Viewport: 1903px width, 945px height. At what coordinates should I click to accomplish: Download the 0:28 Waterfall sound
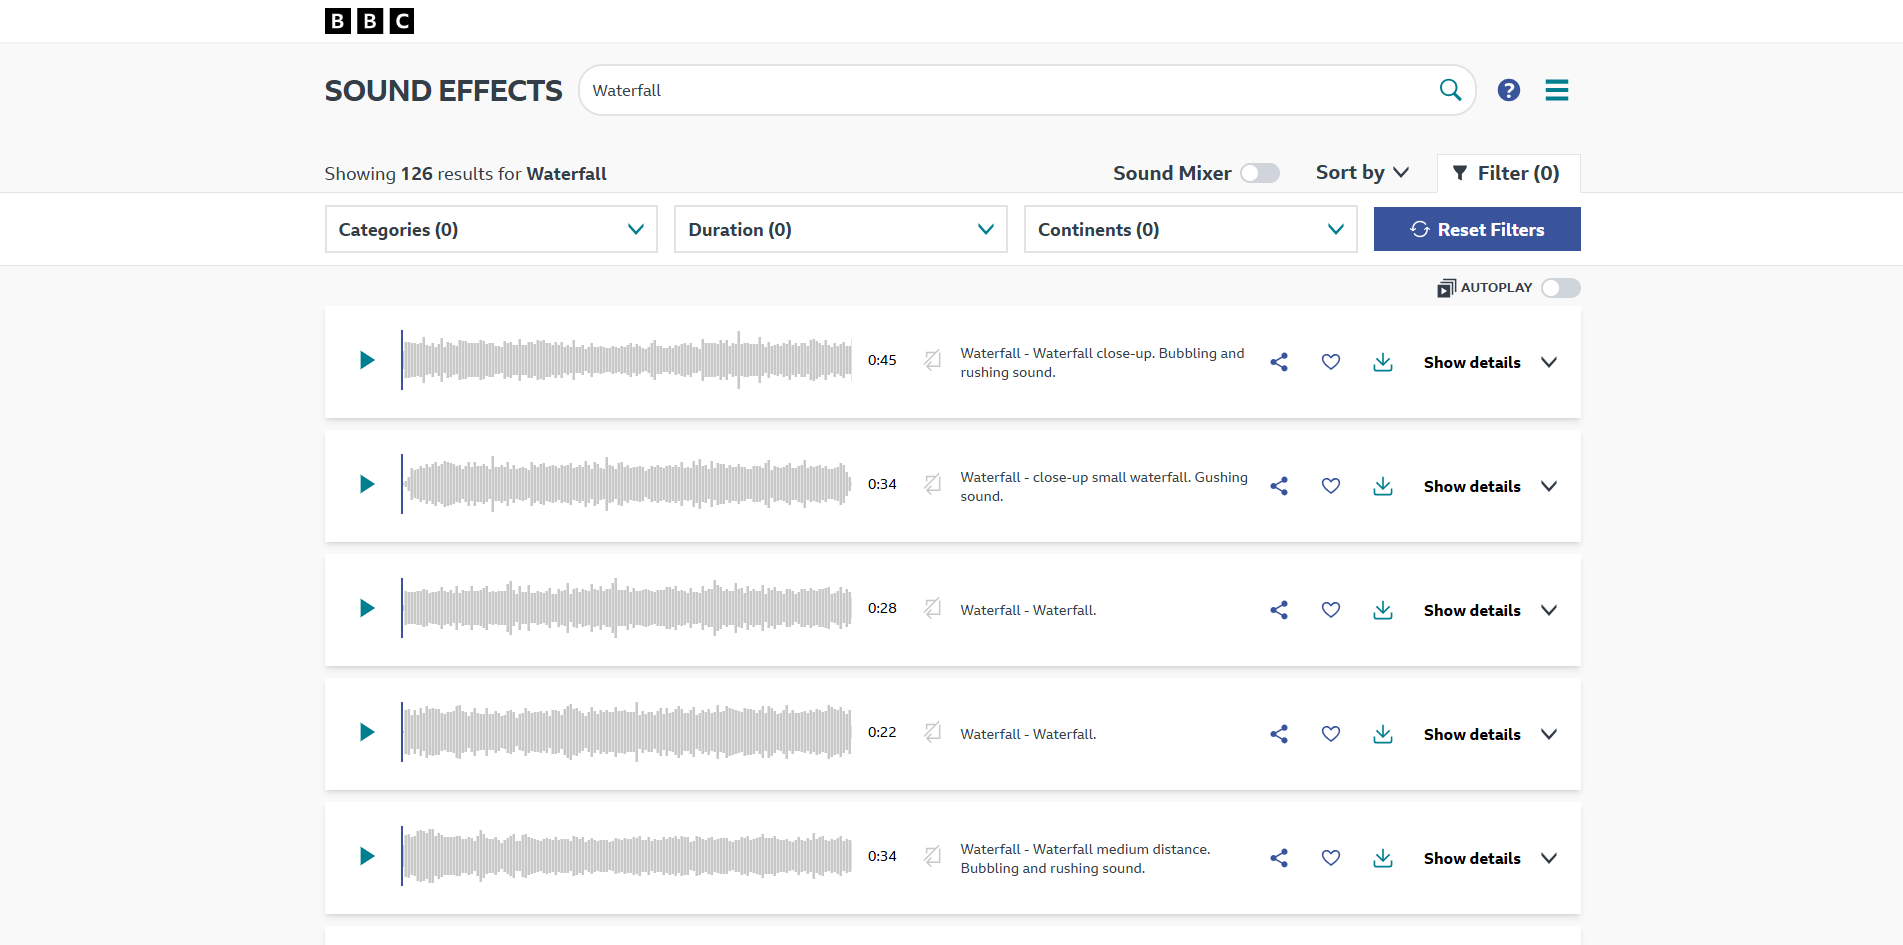pyautogui.click(x=1382, y=610)
